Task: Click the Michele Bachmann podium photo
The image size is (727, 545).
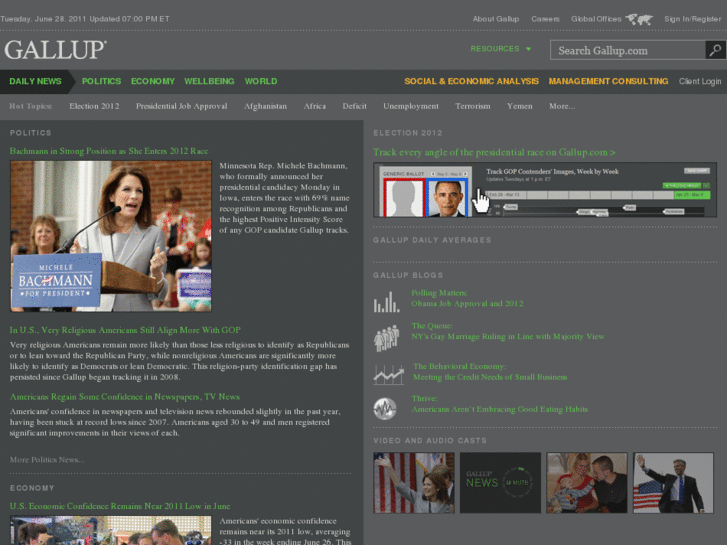Action: click(111, 236)
